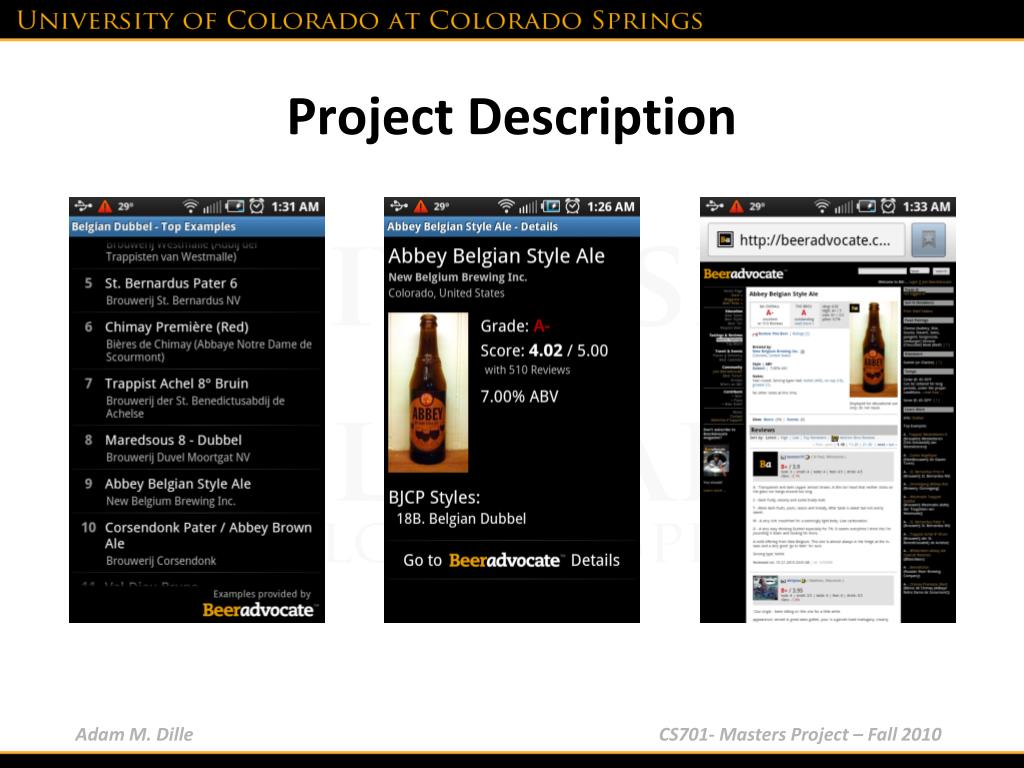Tap the BA favicon in the browser URL bar
Screen dimensions: 1024x768
pyautogui.click(x=725, y=240)
